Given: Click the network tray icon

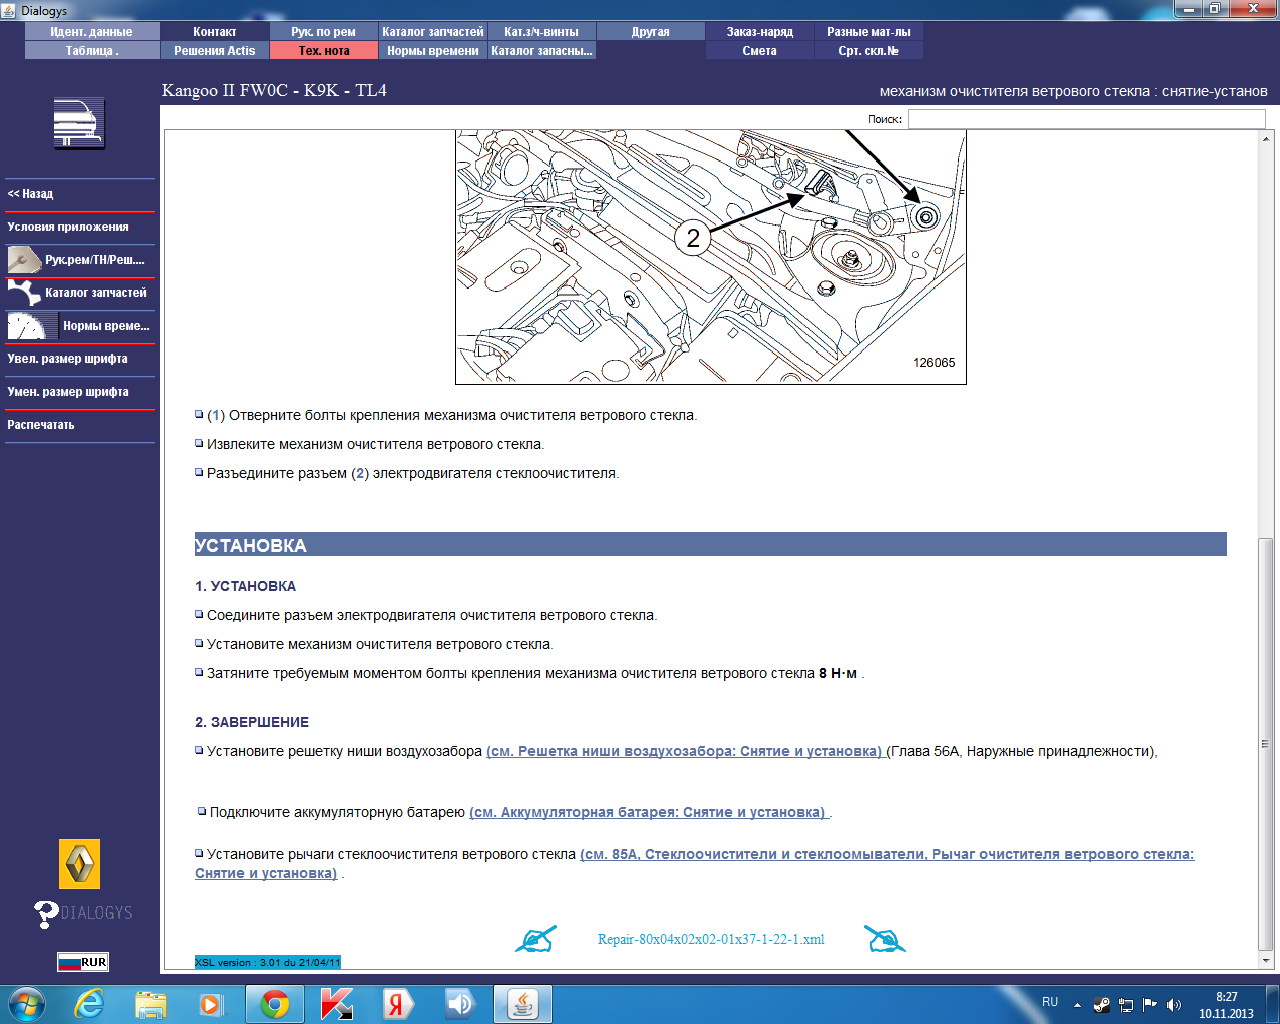Looking at the screenshot, I should coord(1126,1004).
